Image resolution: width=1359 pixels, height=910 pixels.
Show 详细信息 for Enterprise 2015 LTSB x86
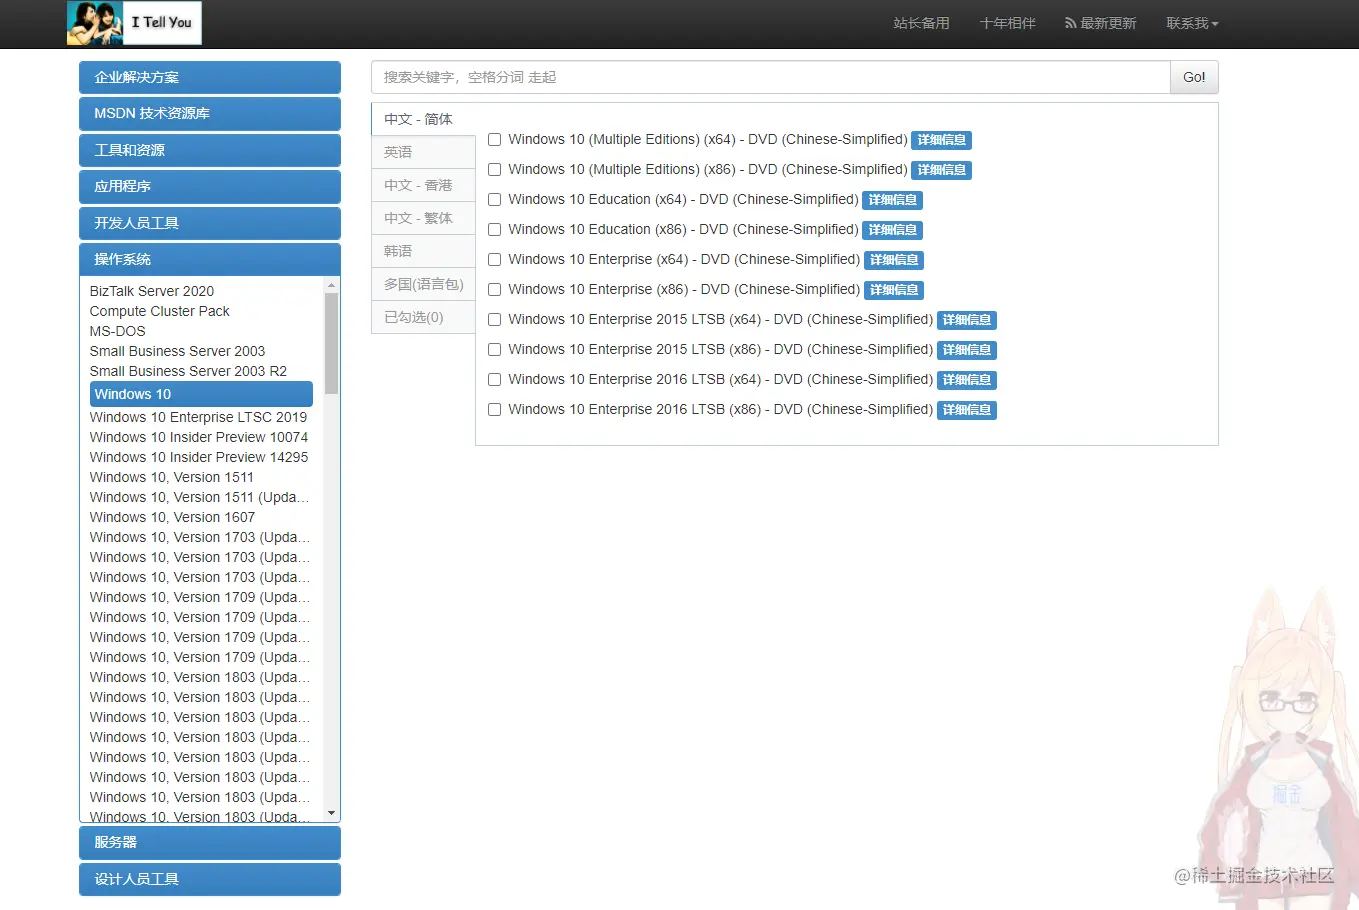click(967, 350)
